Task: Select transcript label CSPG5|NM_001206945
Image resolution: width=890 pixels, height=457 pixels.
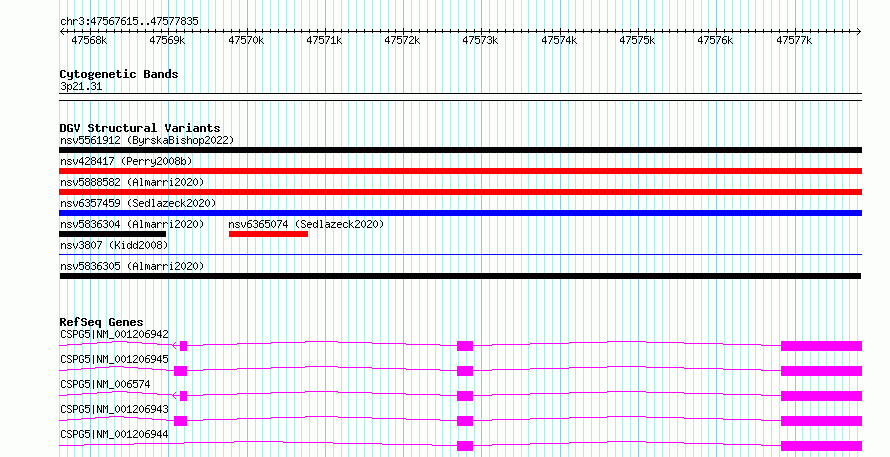Action: tap(114, 359)
